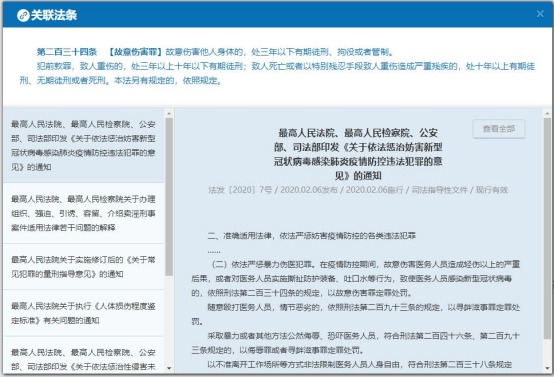The image size is (554, 377).
Task: Click the right content scrollbar thumb
Action: point(547,229)
